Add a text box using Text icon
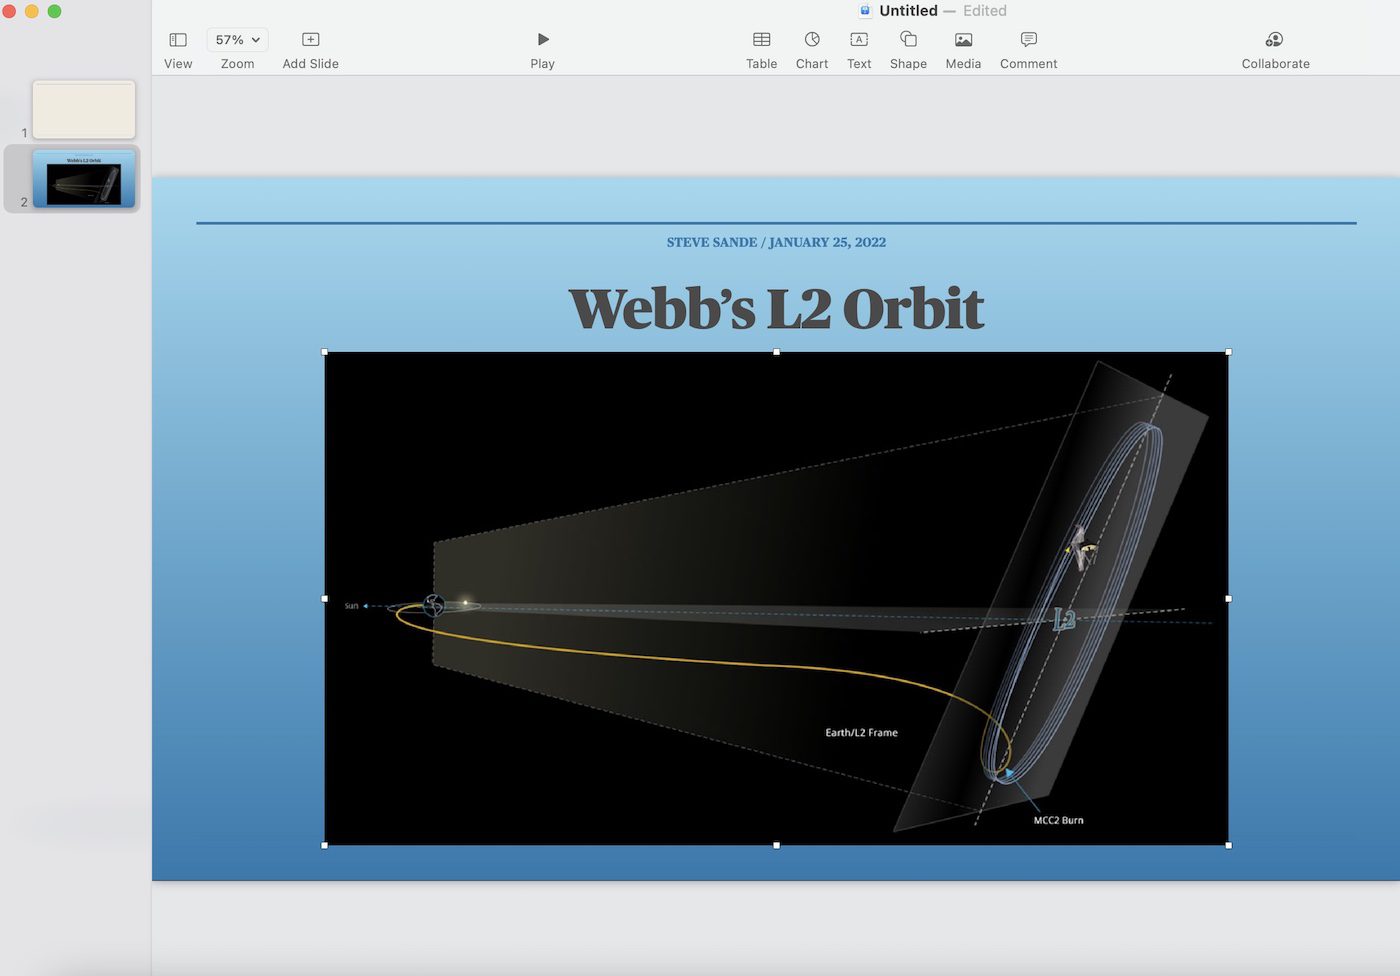The image size is (1400, 976). tap(858, 40)
